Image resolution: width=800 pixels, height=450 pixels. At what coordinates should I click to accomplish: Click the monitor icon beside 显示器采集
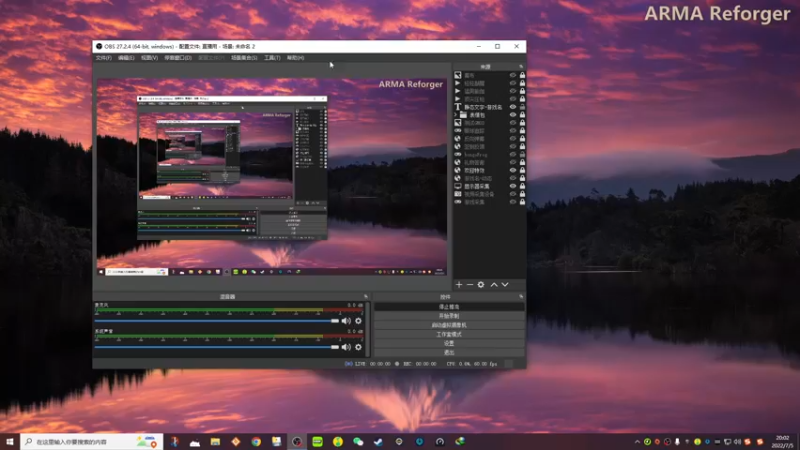(458, 186)
